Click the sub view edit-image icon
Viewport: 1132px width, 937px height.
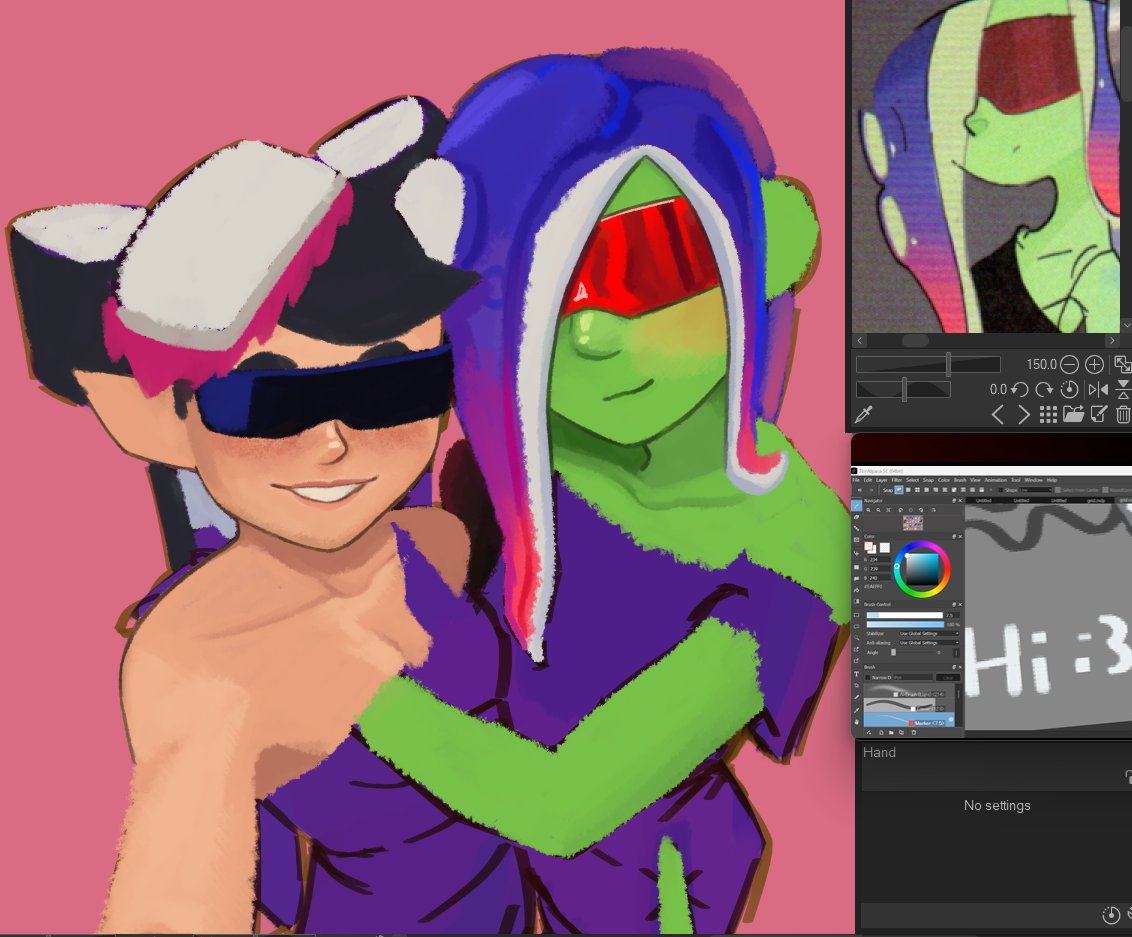tap(1099, 414)
